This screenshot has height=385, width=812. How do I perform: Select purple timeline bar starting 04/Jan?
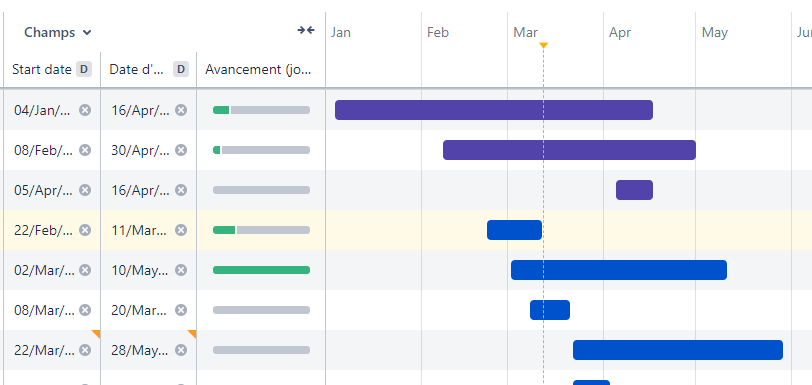[494, 110]
